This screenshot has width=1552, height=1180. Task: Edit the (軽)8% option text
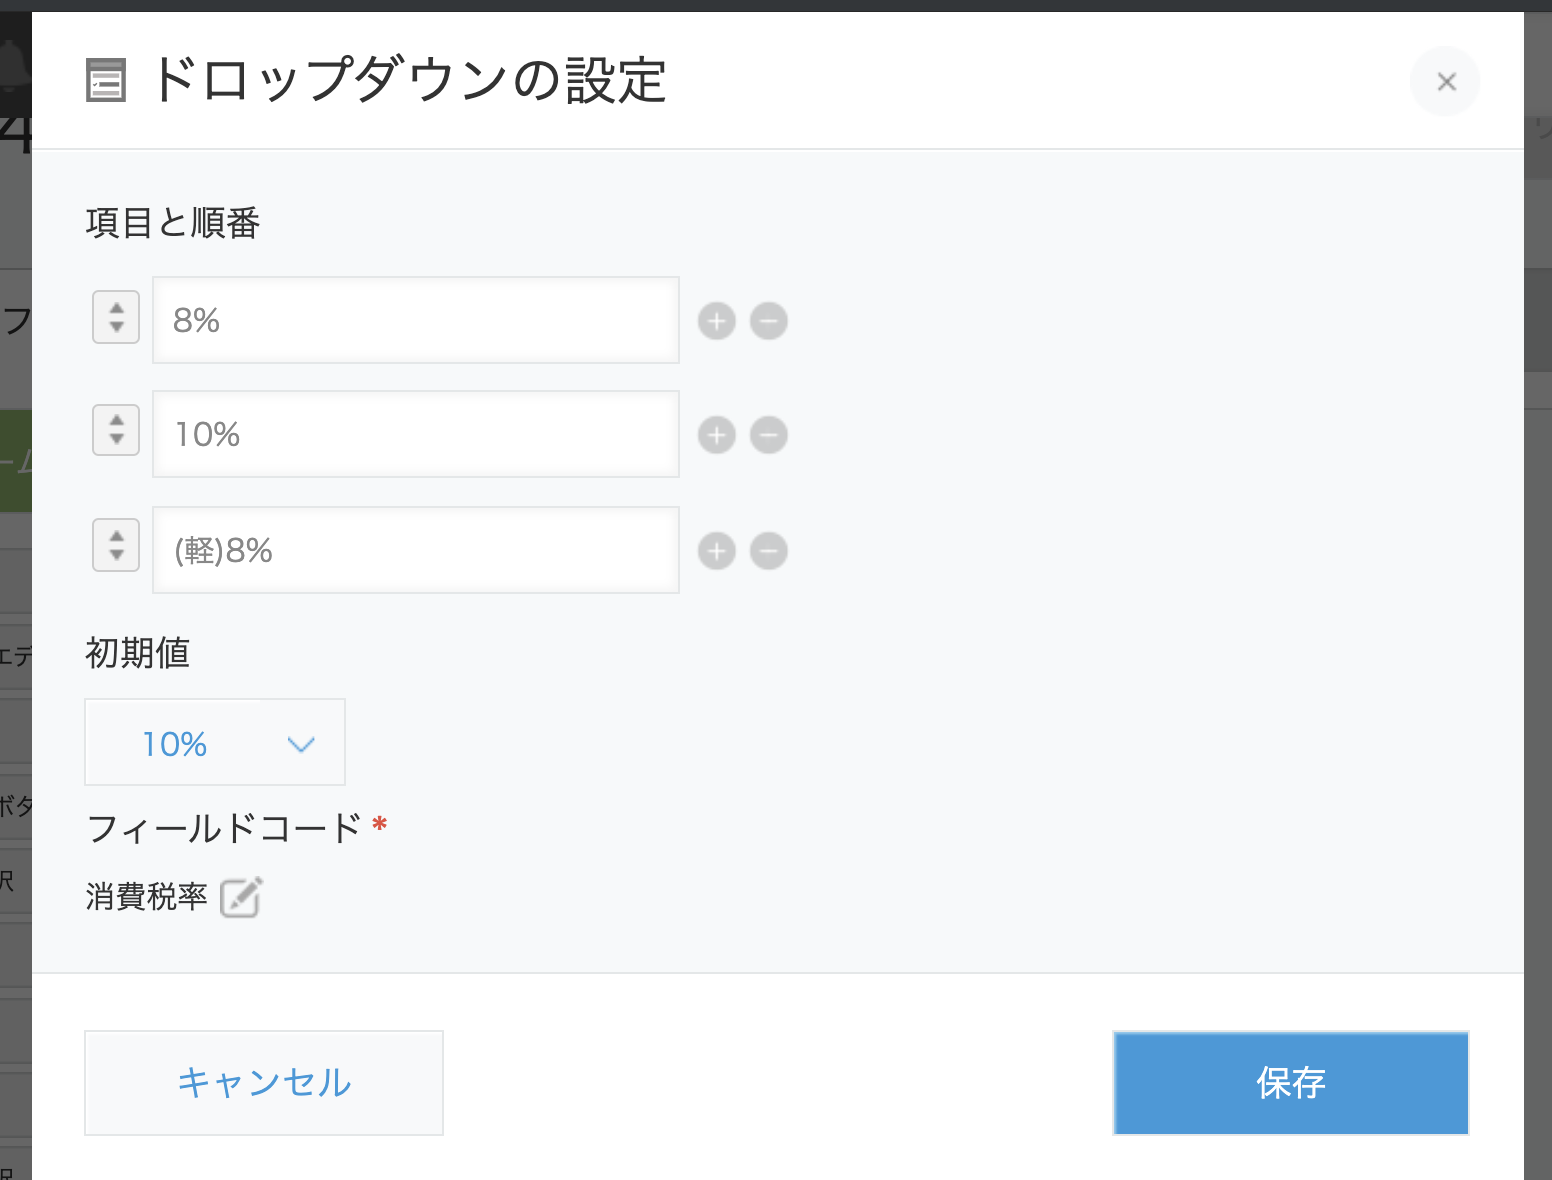(x=415, y=550)
